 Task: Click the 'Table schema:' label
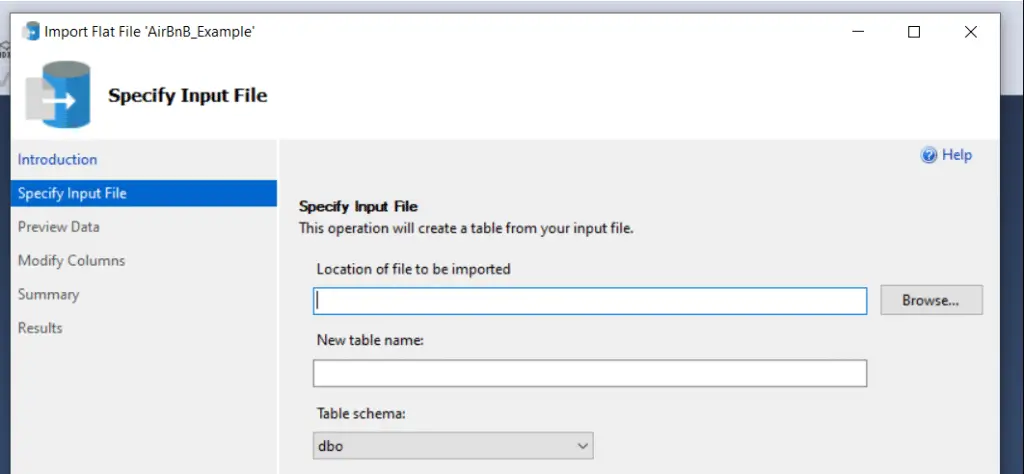coord(361,413)
